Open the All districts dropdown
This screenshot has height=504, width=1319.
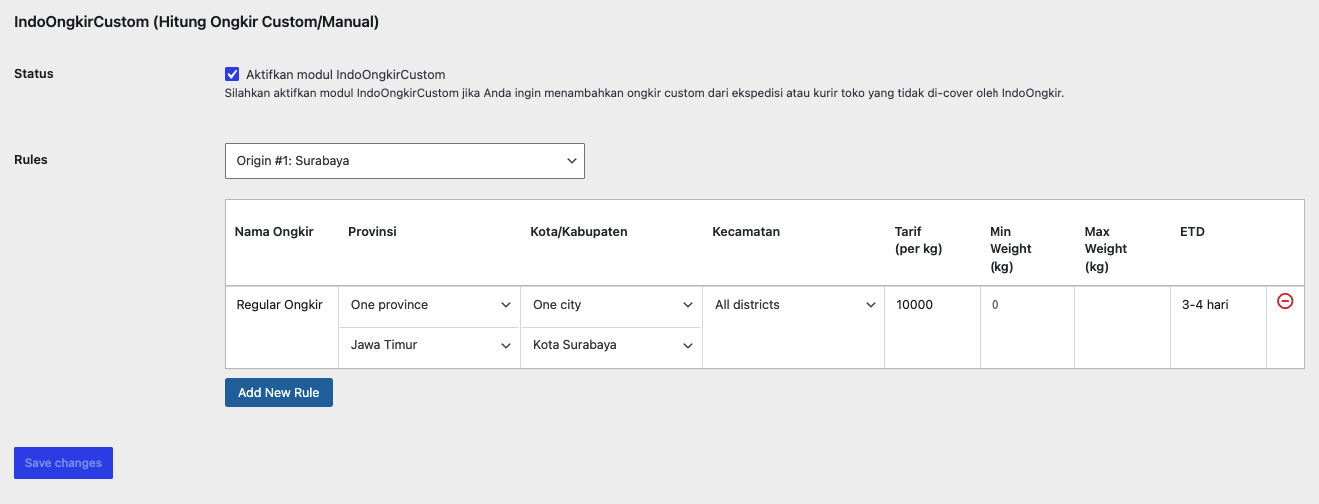(x=794, y=305)
